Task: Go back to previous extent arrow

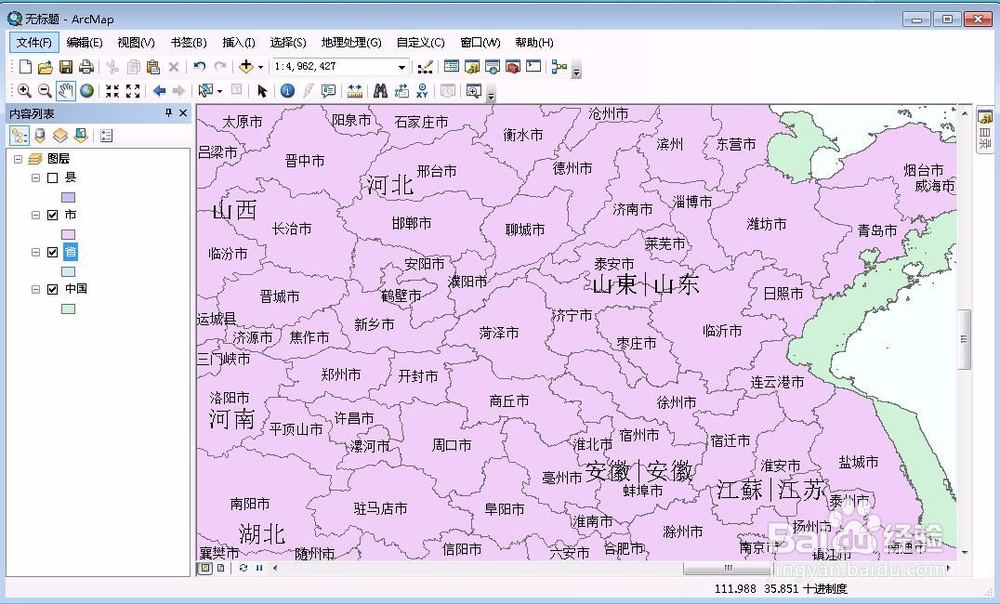Action: [x=159, y=91]
